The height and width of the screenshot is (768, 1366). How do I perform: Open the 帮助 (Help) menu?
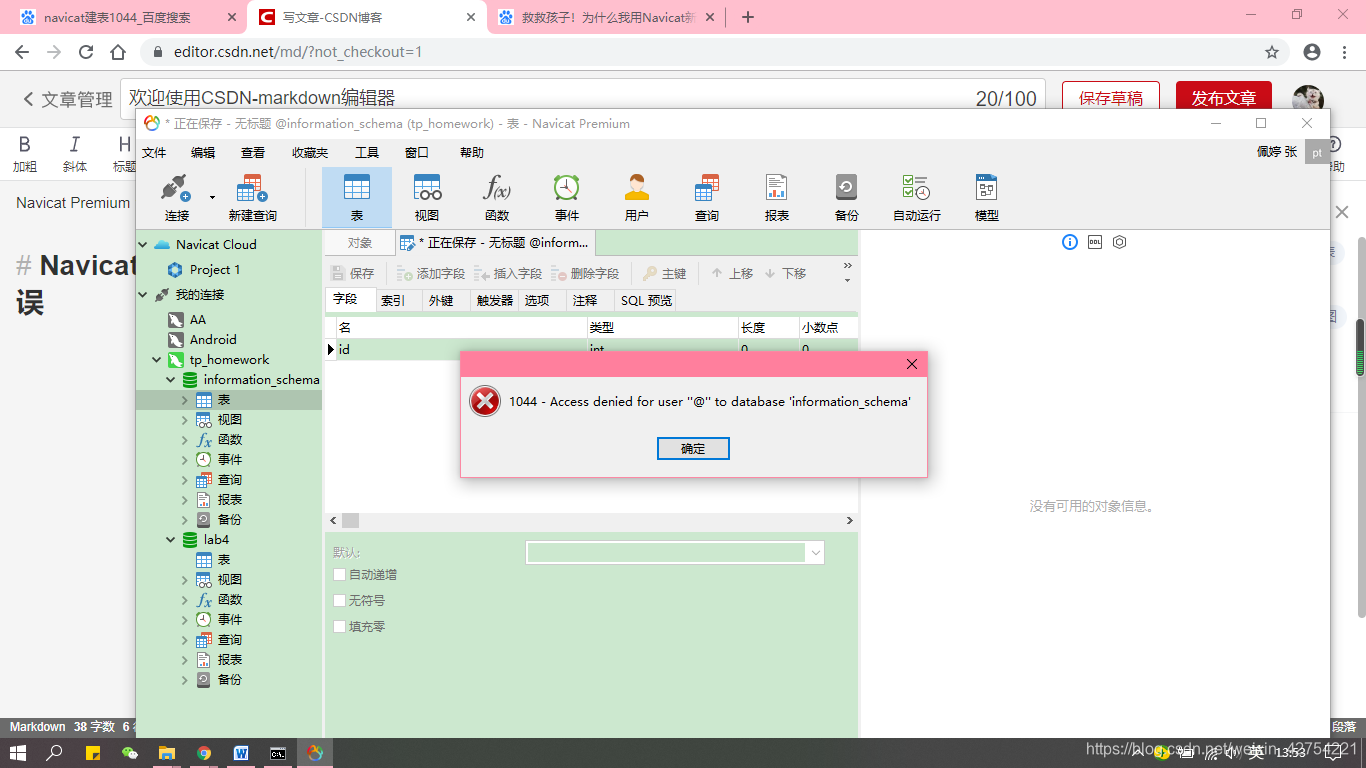click(x=472, y=153)
